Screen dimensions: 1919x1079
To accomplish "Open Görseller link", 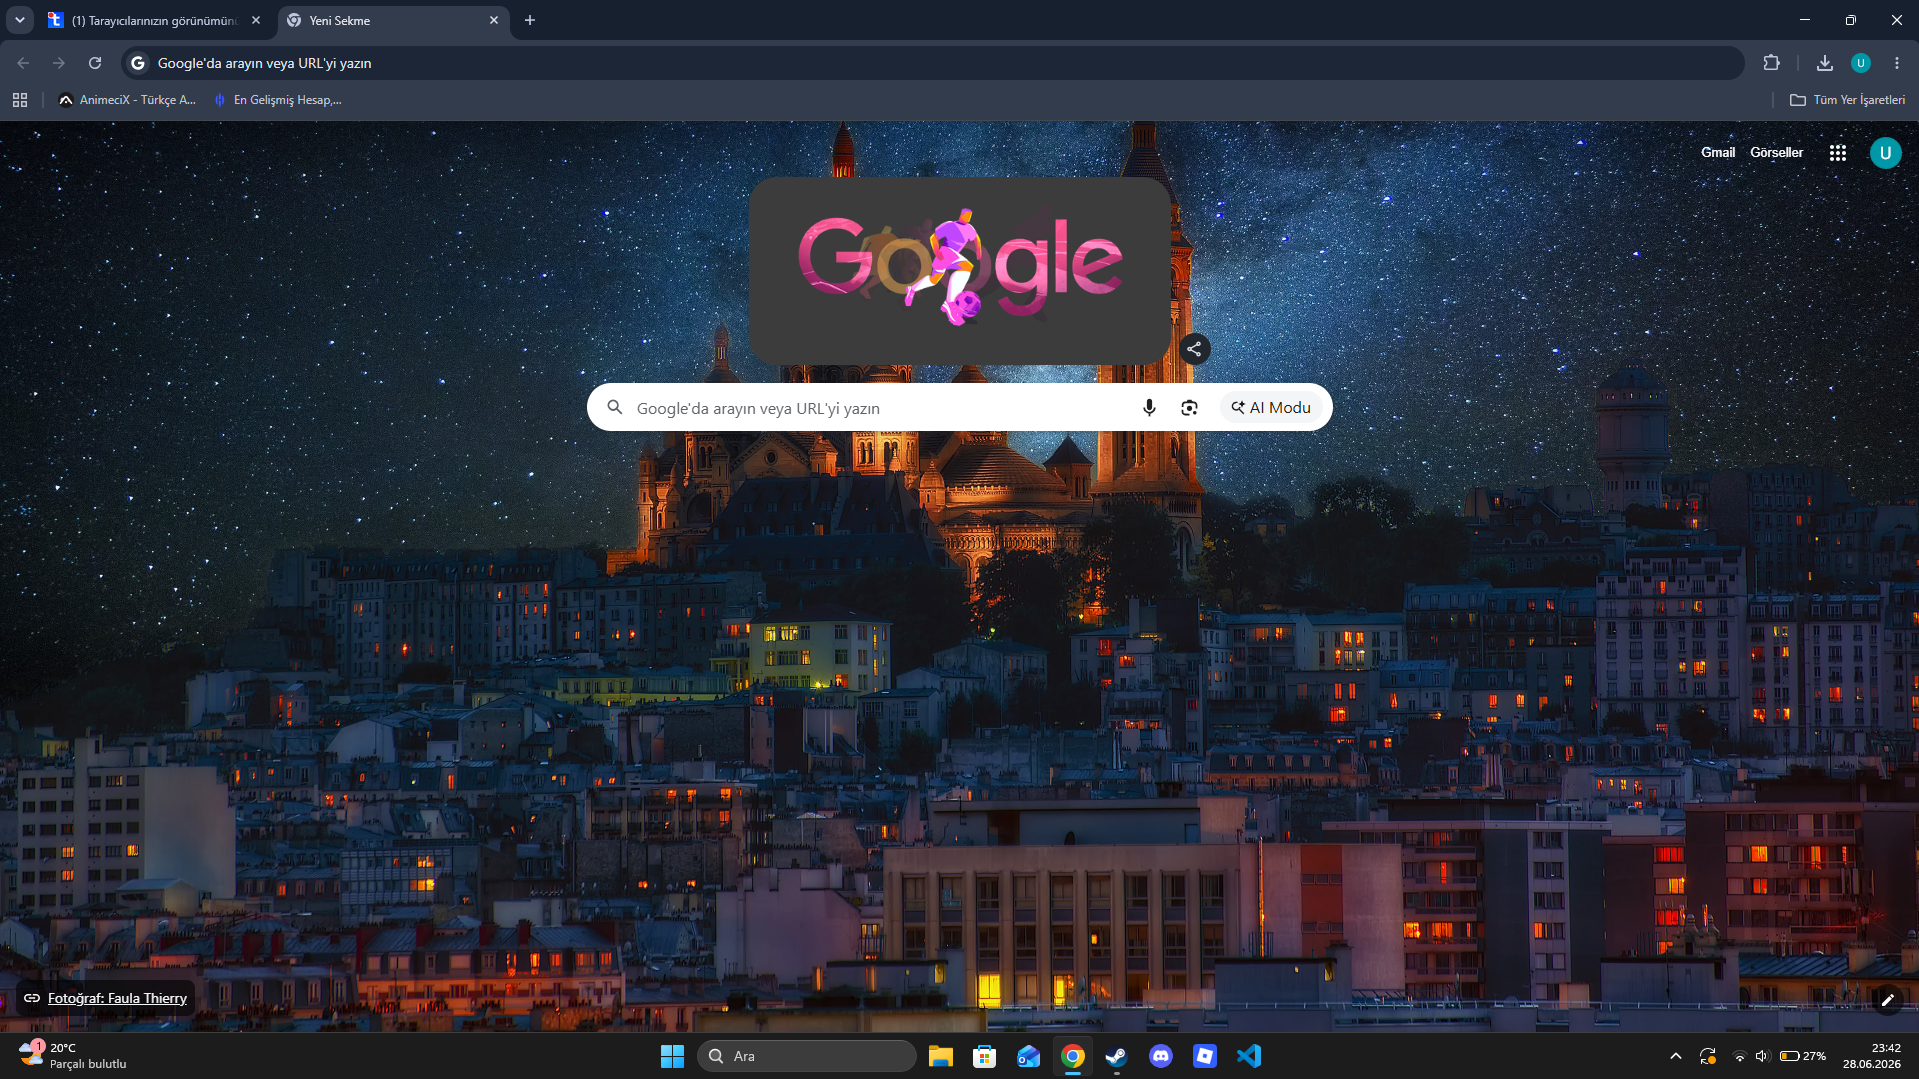I will 1776,153.
